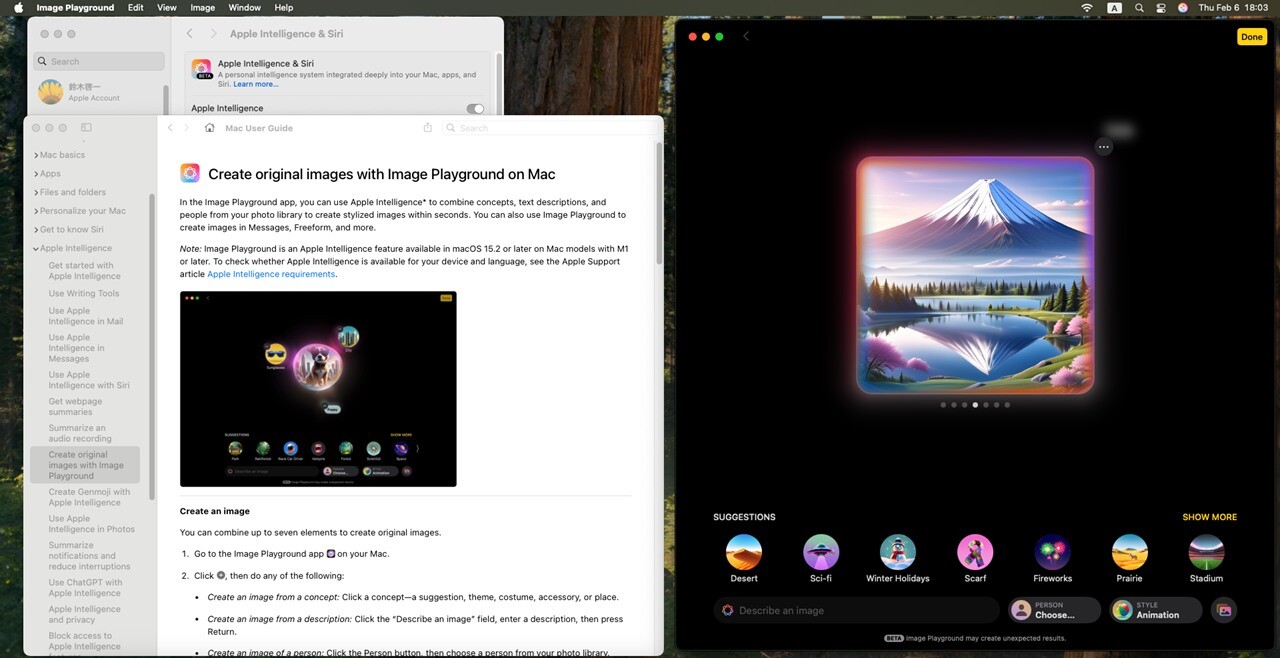Open the Edit menu
Viewport: 1280px width, 658px height.
pyautogui.click(x=136, y=7)
